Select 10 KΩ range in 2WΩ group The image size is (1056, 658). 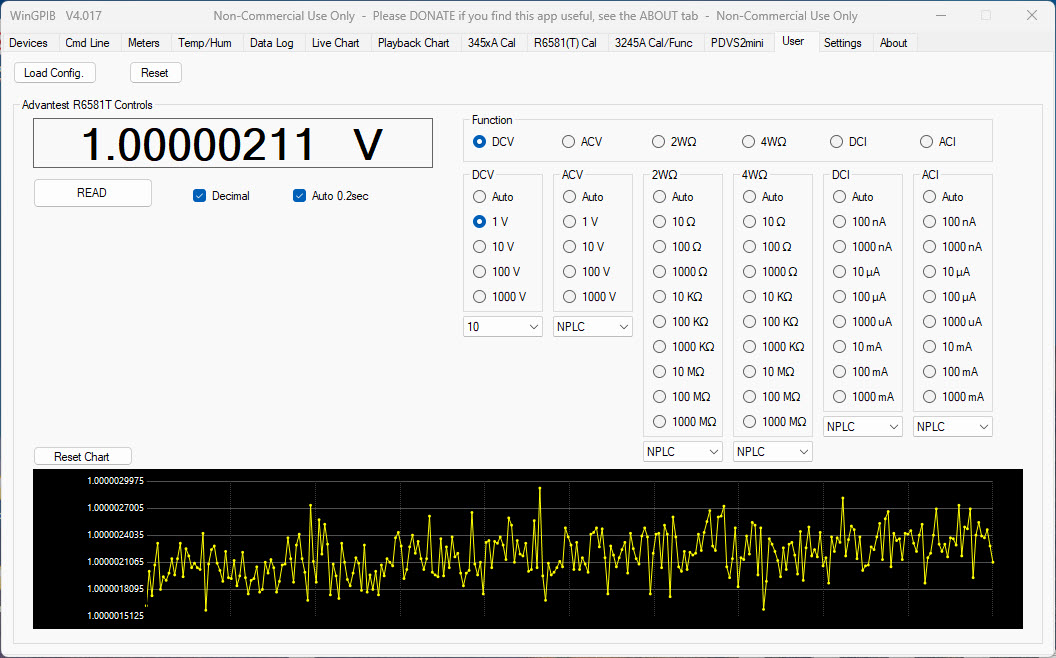(660, 297)
